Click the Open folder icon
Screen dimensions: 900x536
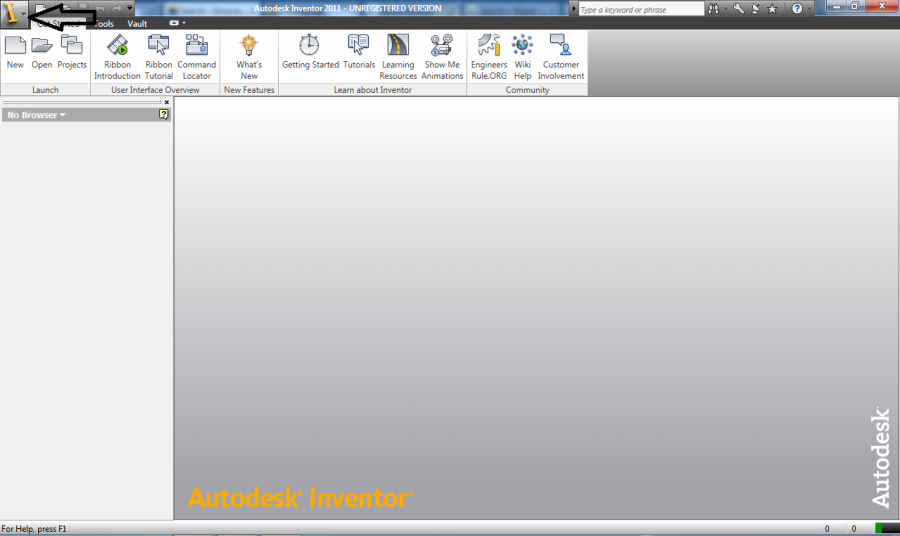(42, 45)
